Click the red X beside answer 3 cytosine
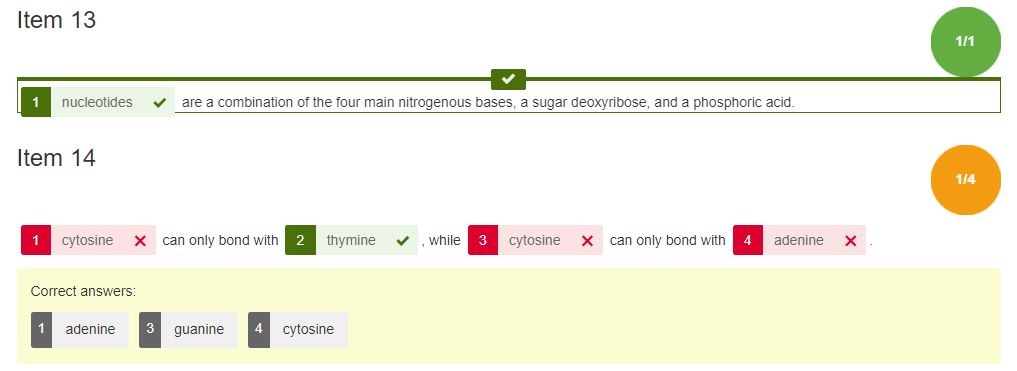The width and height of the screenshot is (1017, 371). [588, 241]
